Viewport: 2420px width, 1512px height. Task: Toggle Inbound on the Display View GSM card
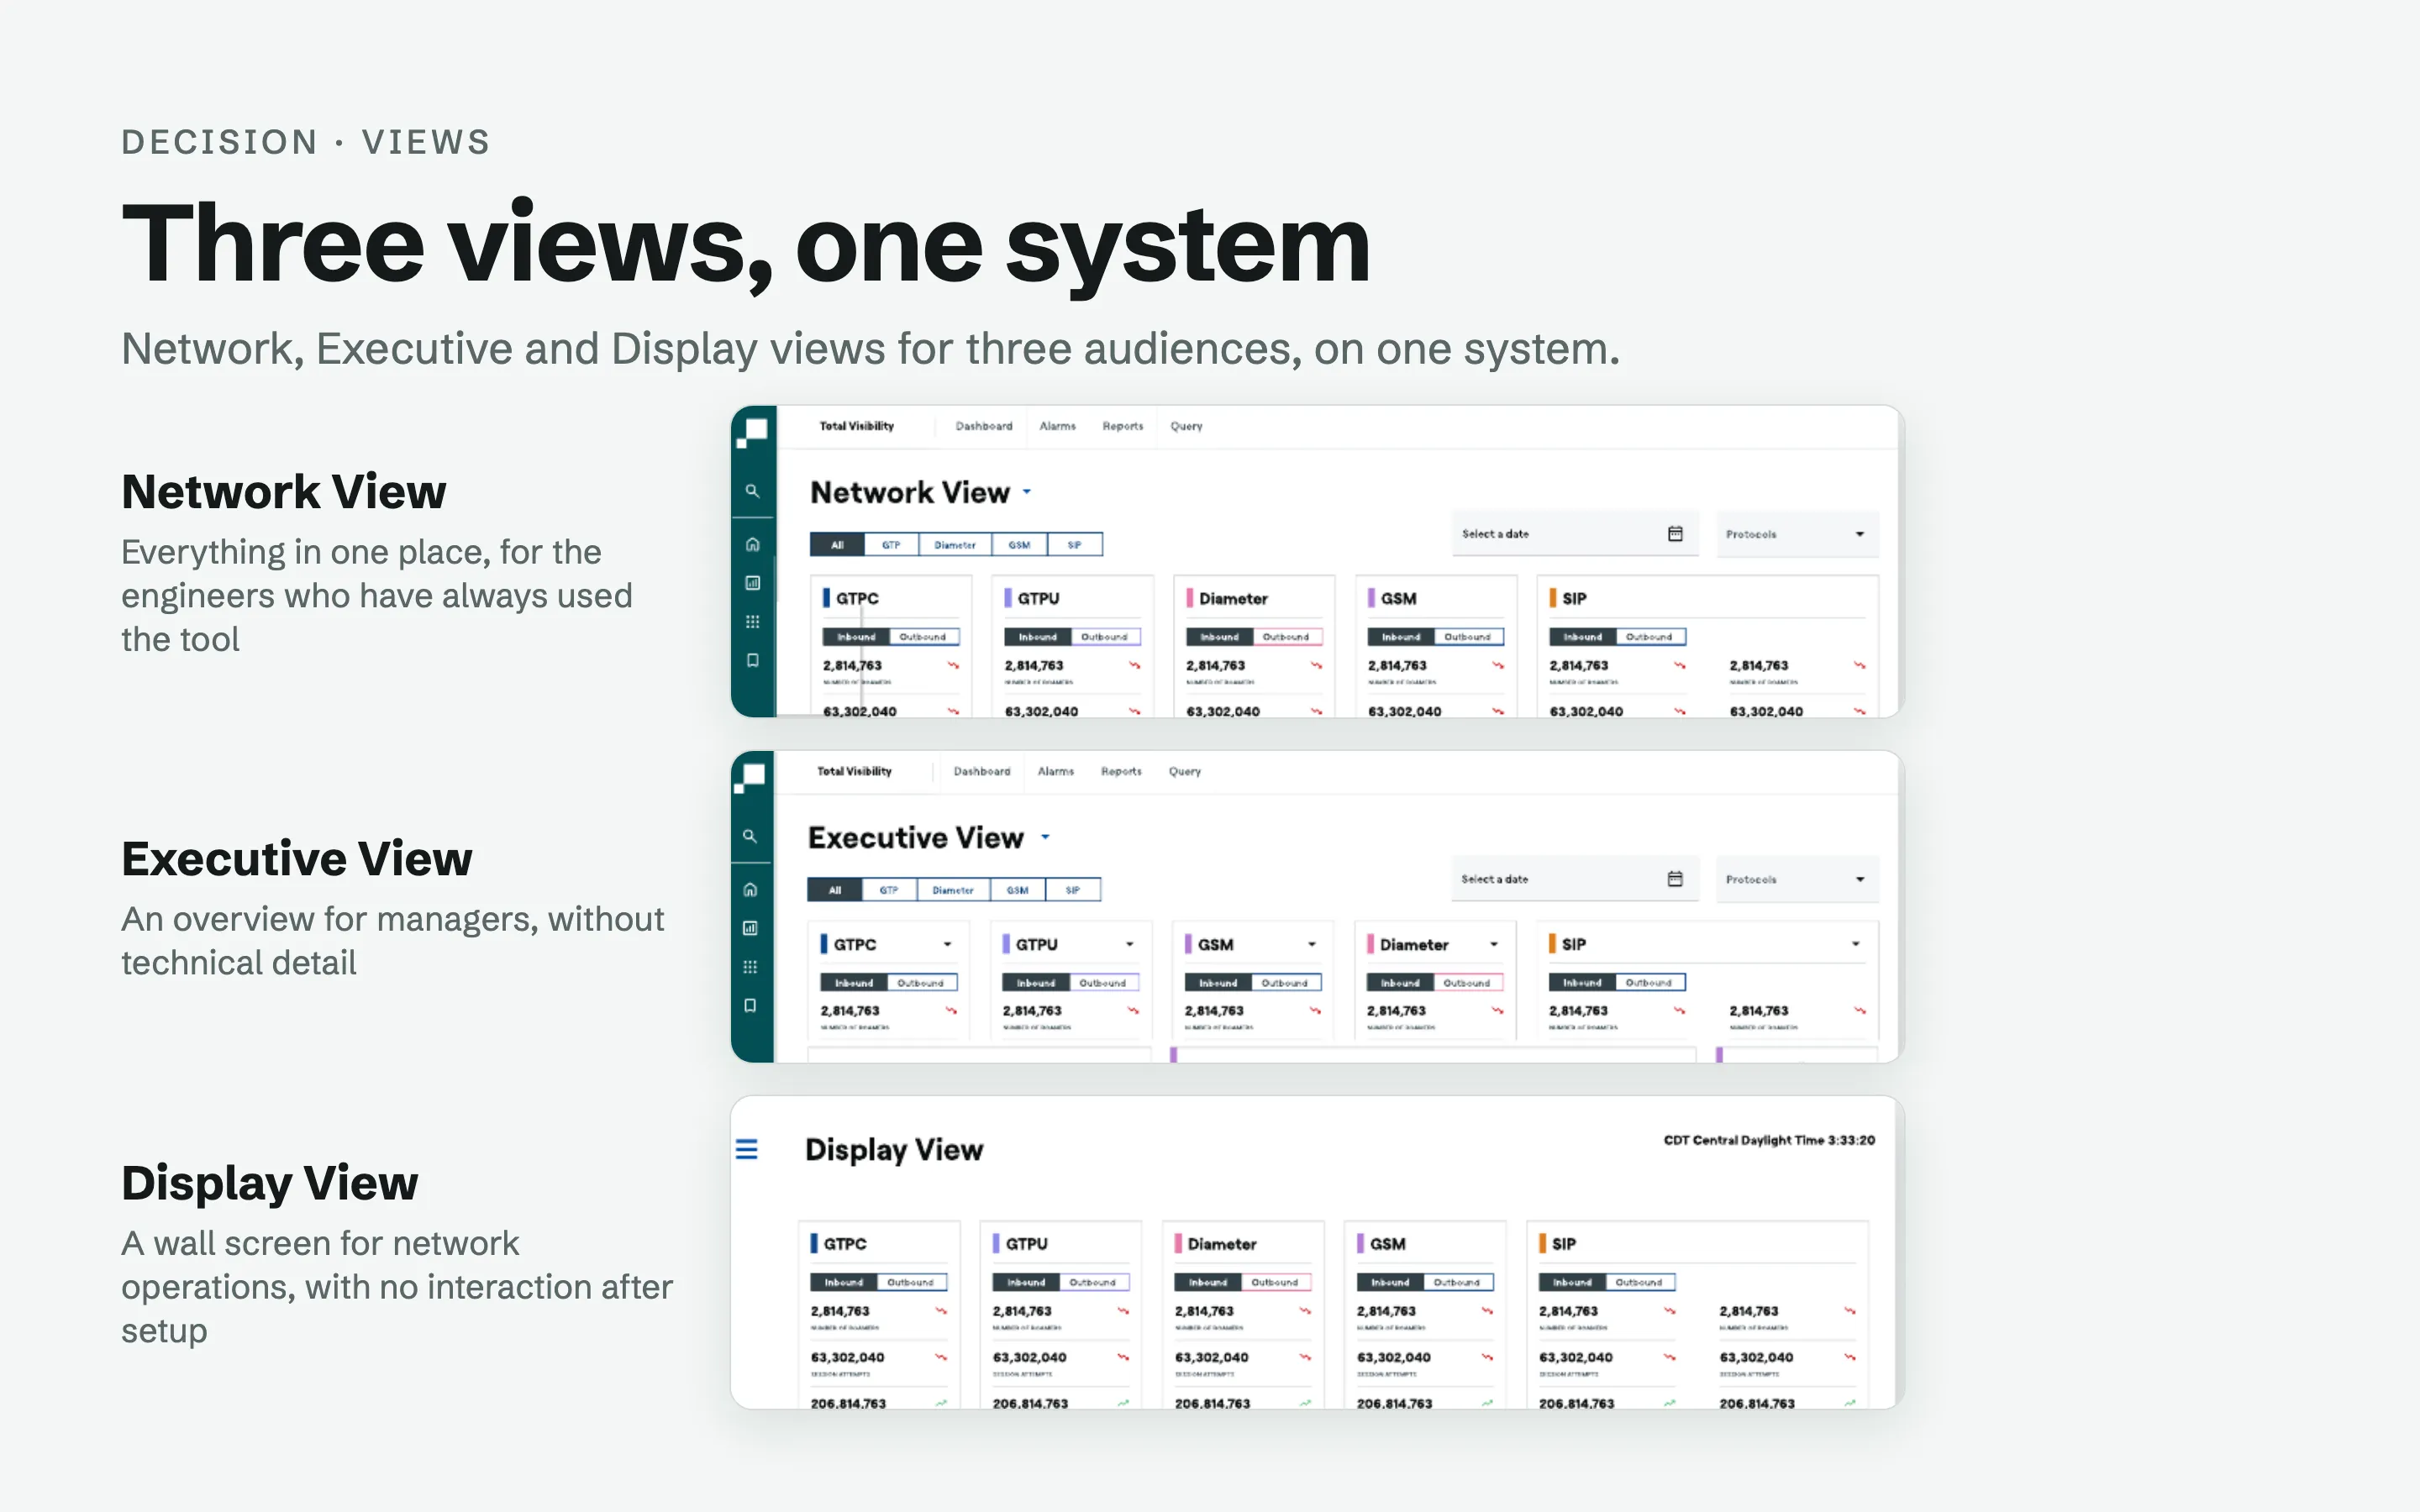[x=1390, y=1282]
